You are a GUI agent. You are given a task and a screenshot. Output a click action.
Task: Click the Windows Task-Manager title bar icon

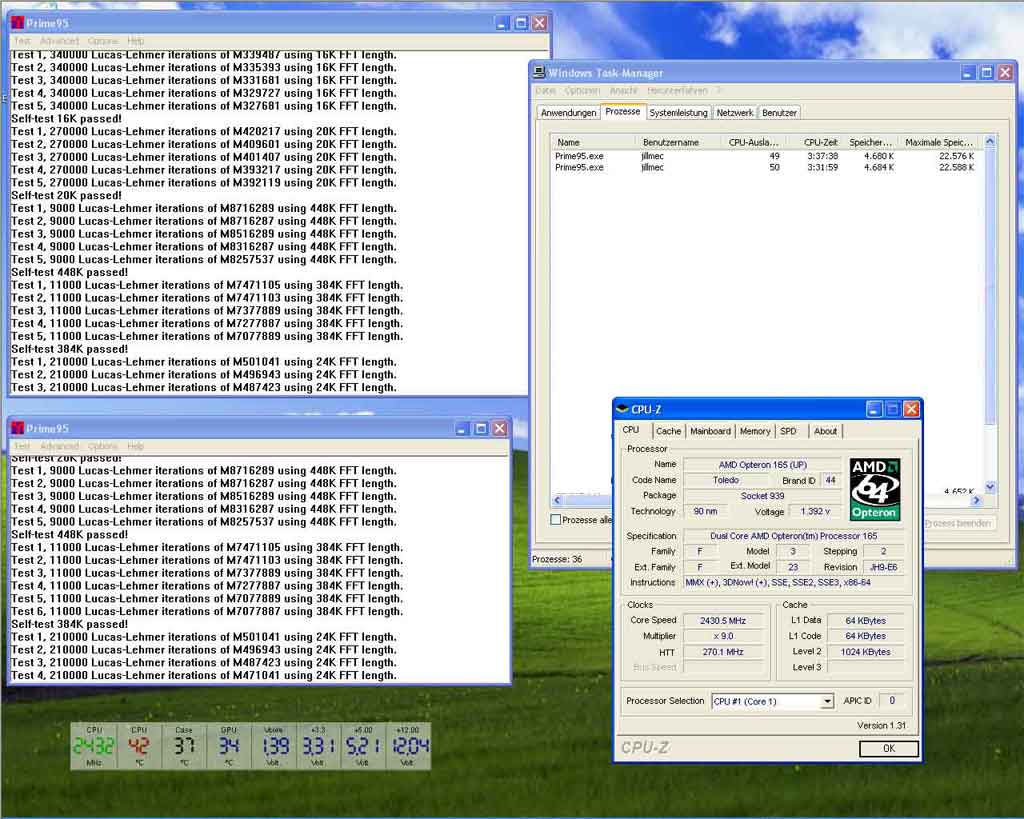(x=539, y=72)
